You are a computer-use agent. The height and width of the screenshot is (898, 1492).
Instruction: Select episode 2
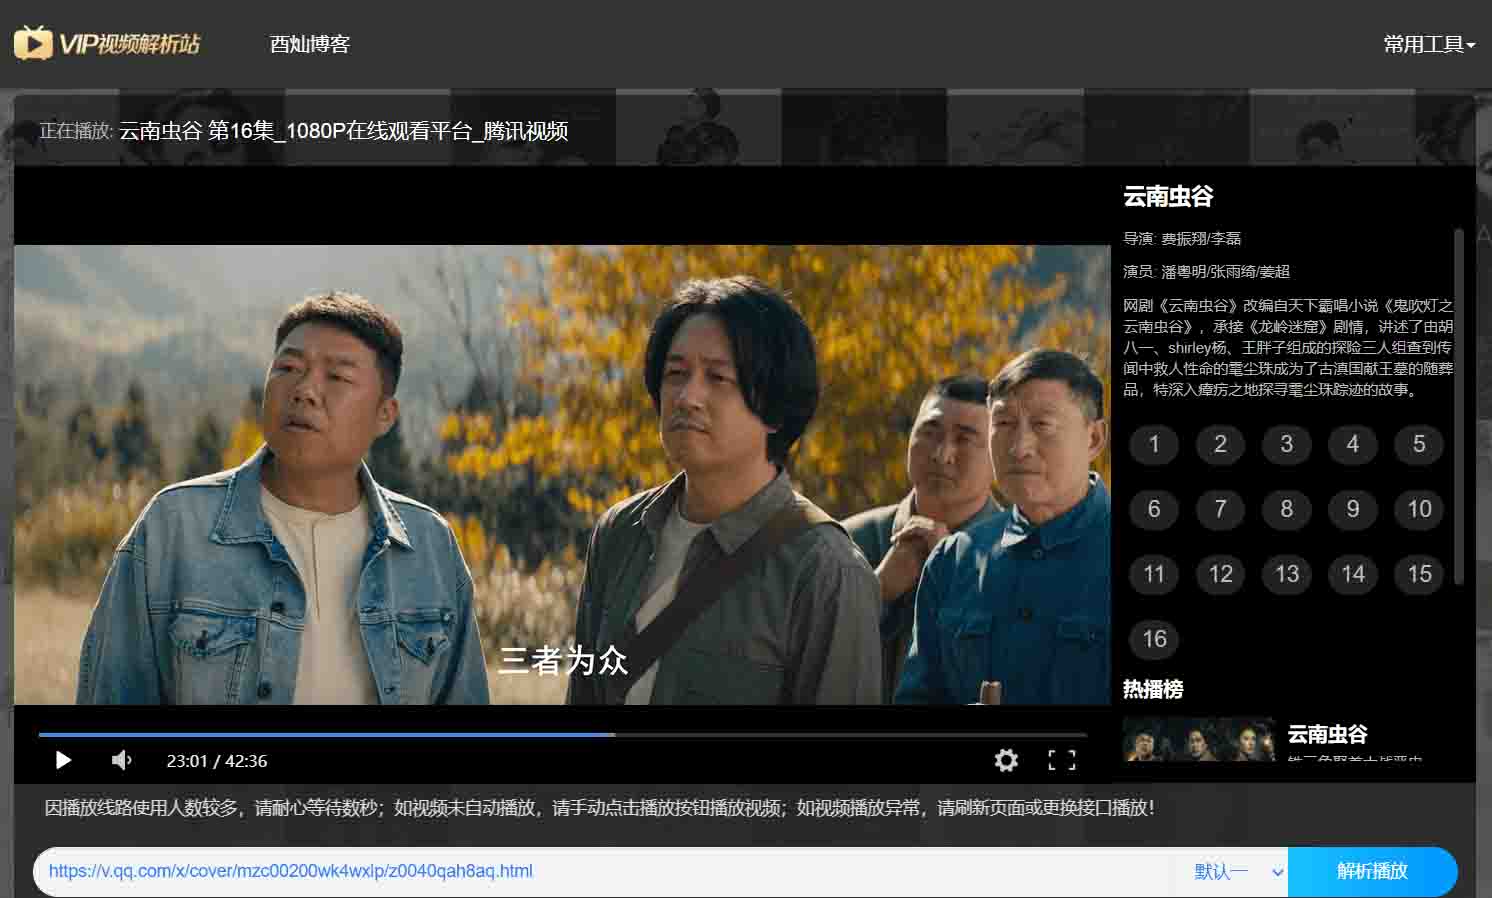click(x=1220, y=444)
